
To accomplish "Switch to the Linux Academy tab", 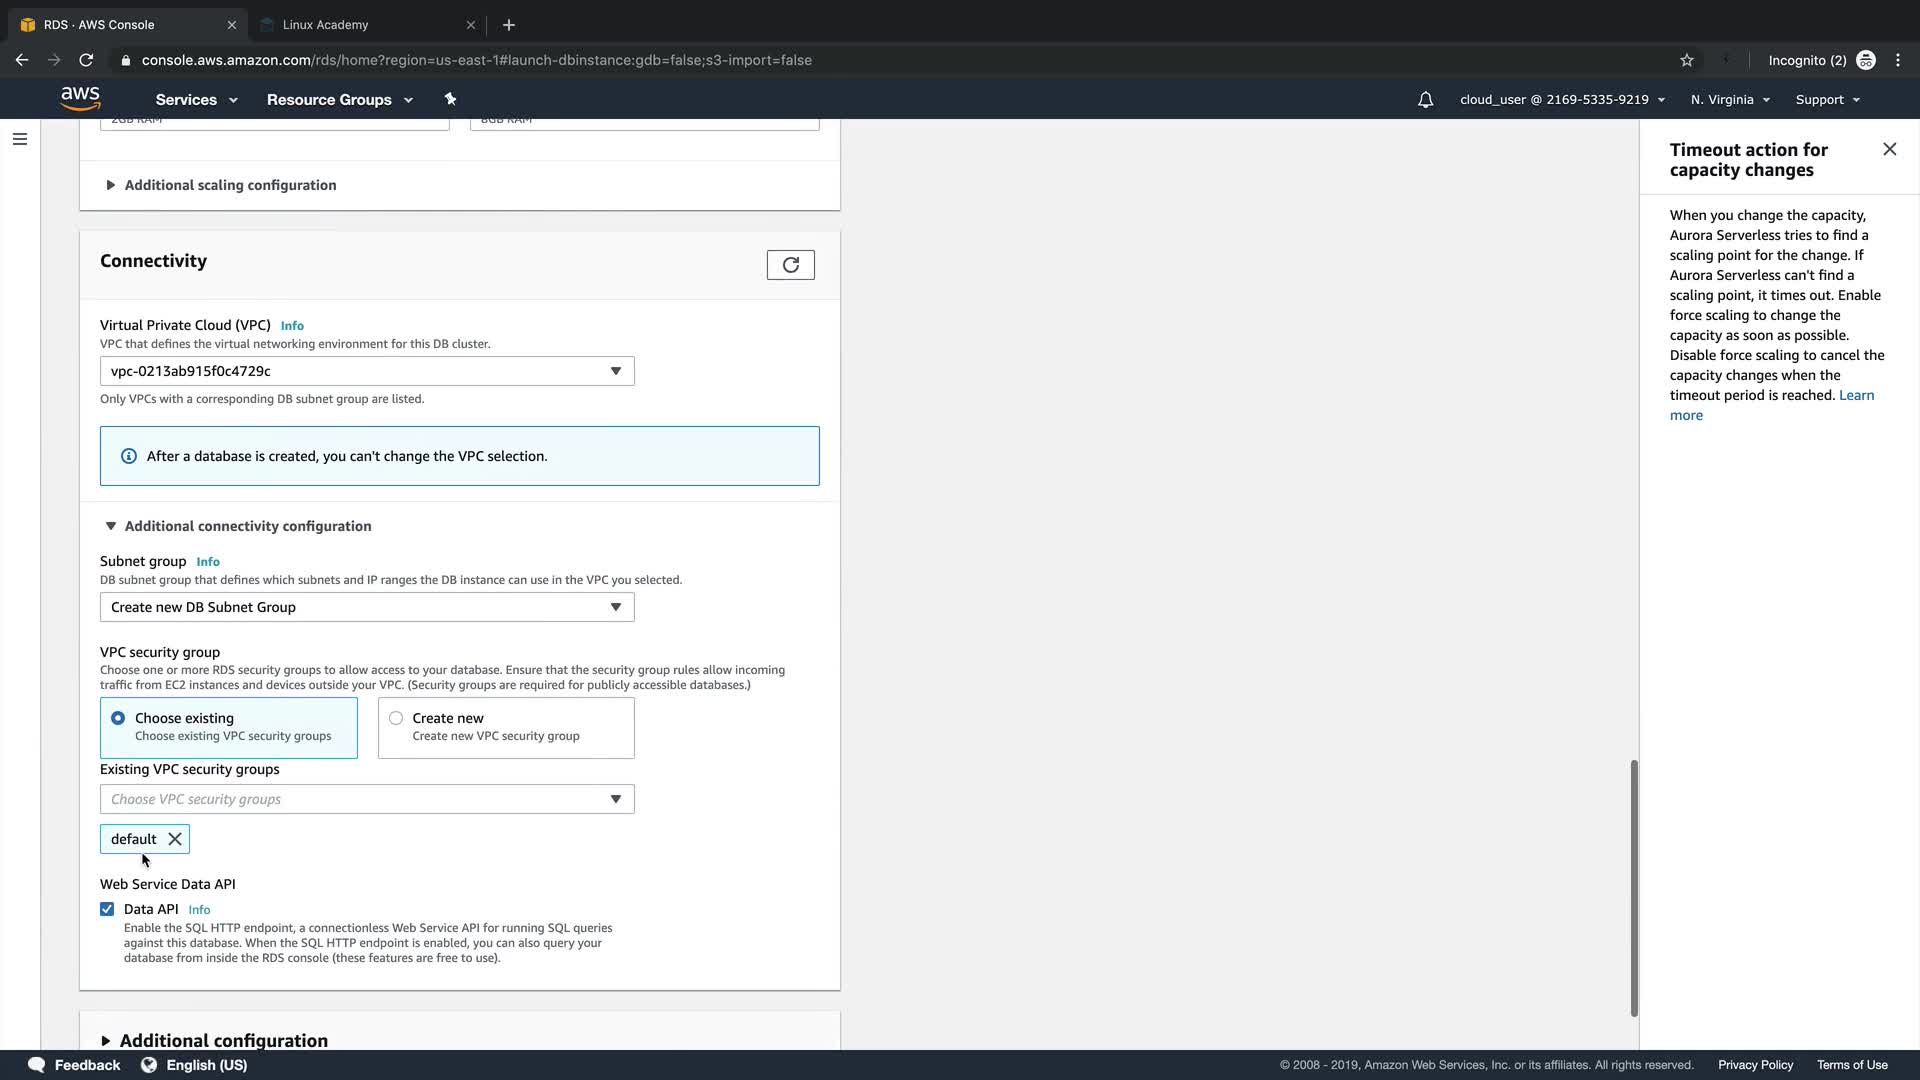I will coord(360,24).
